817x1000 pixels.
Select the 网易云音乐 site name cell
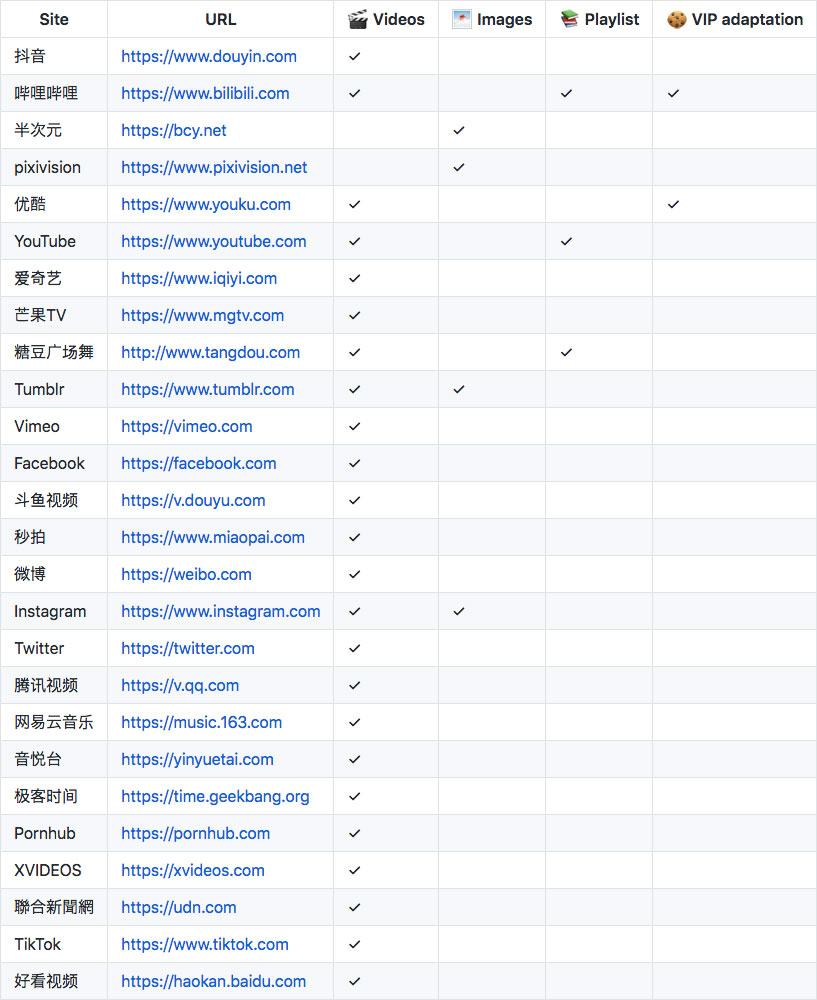pyautogui.click(x=54, y=722)
